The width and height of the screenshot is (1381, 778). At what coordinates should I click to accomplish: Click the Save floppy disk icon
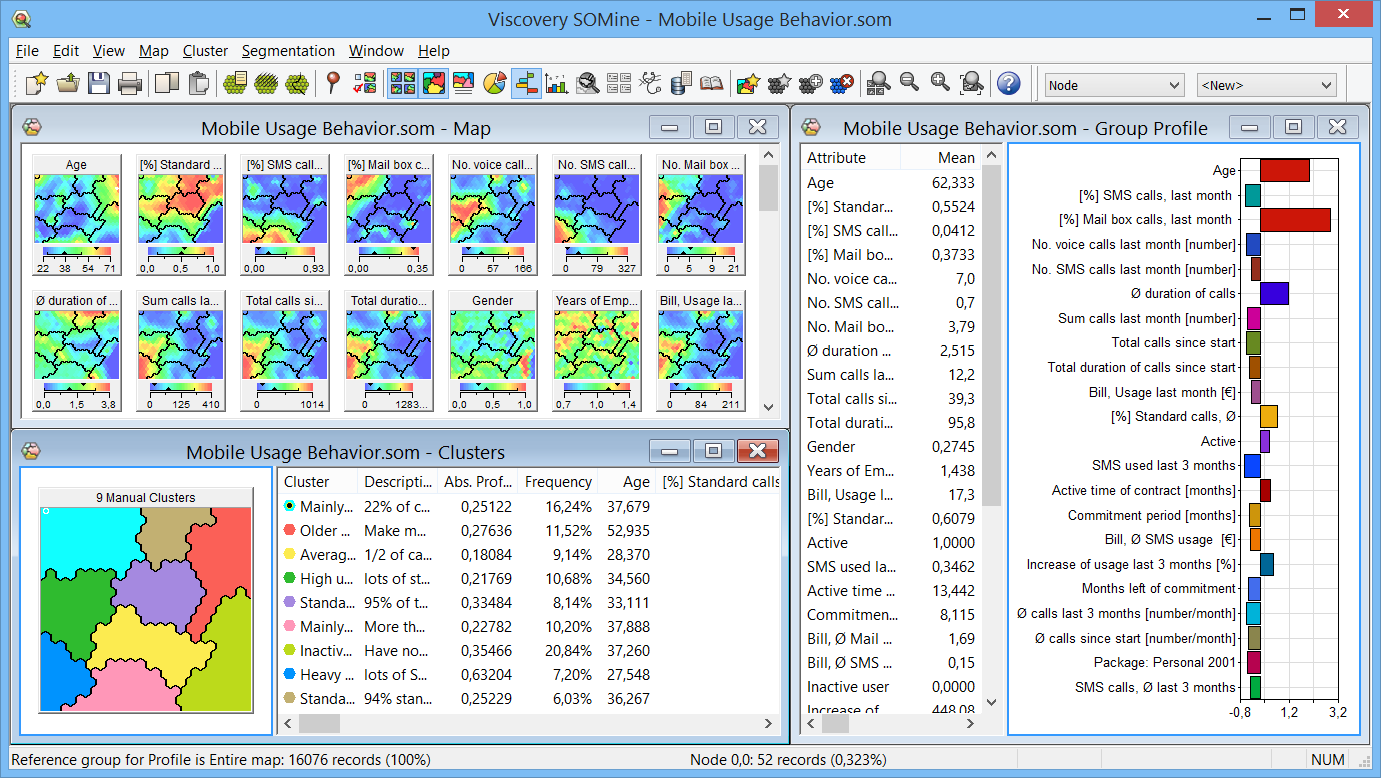tap(98, 84)
